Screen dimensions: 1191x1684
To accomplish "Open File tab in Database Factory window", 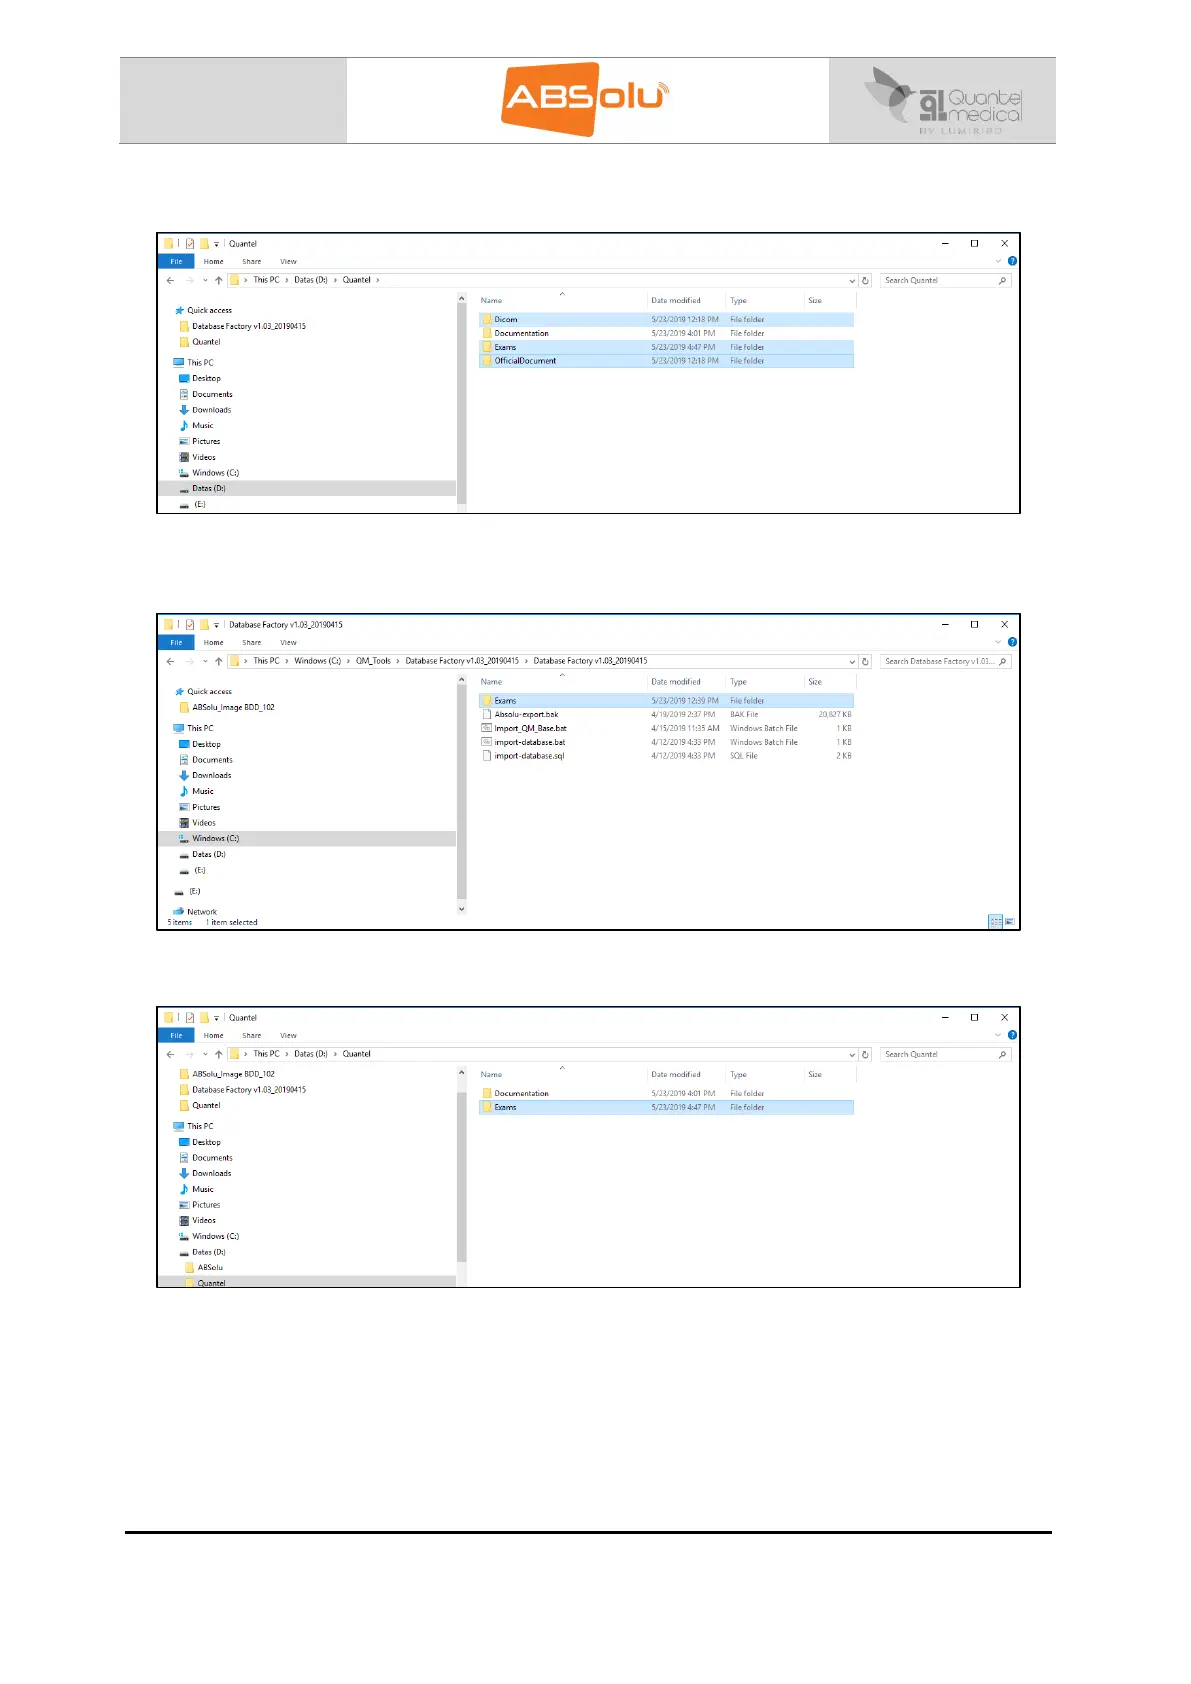I will point(176,643).
